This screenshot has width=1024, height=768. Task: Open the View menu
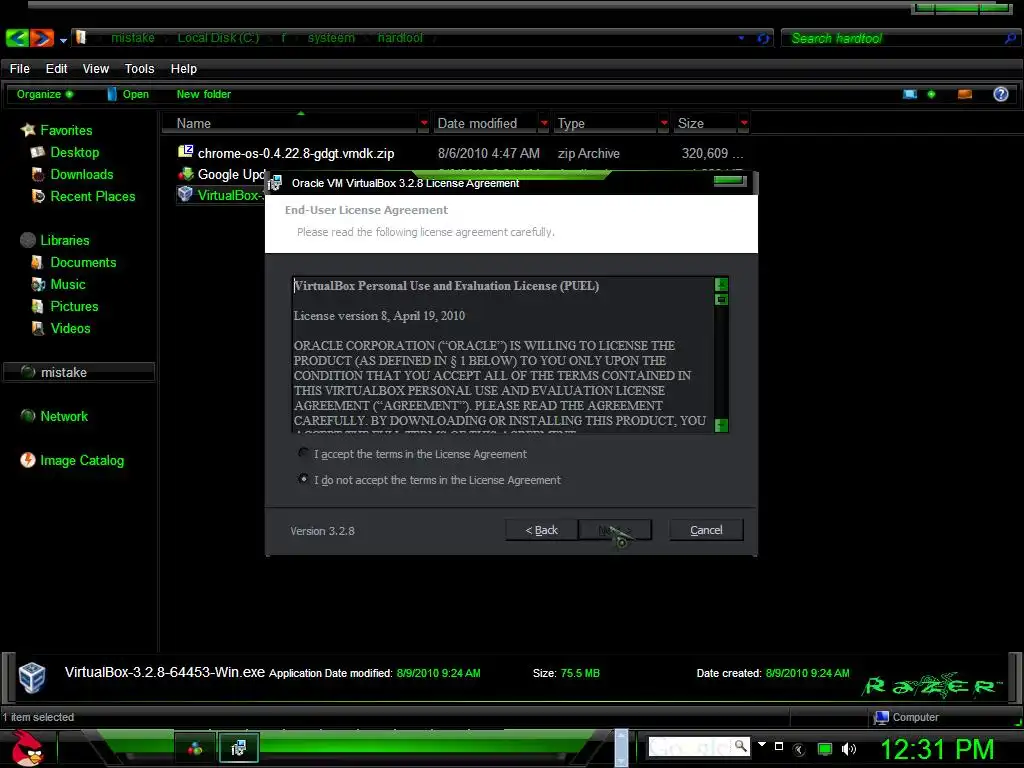point(95,69)
